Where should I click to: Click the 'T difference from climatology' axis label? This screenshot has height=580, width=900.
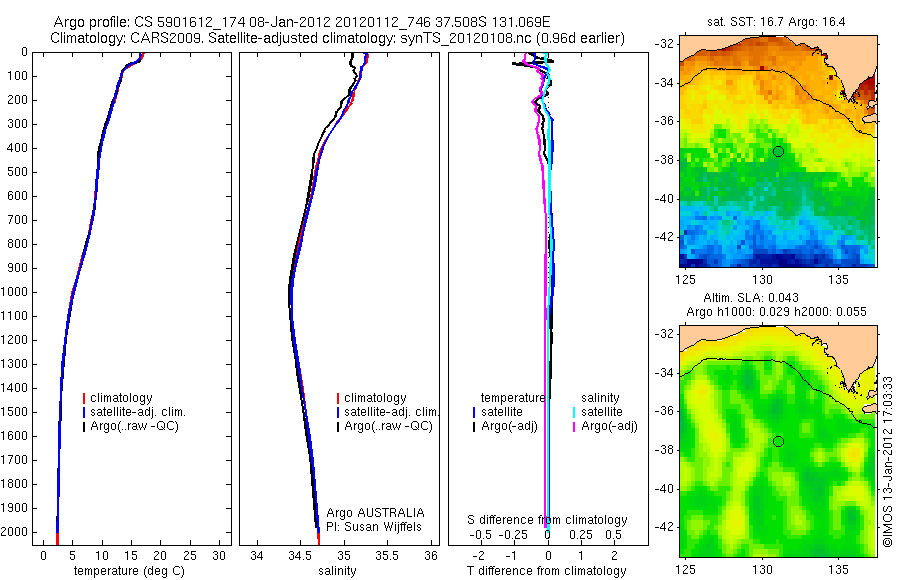(x=546, y=571)
